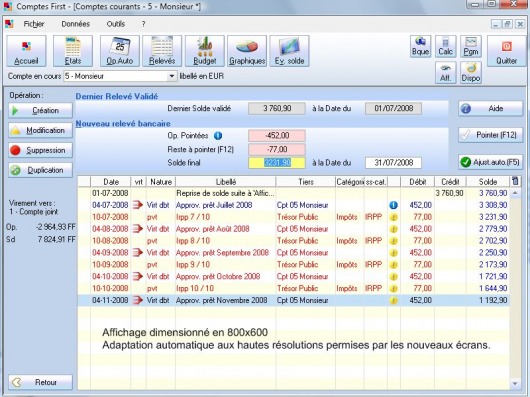The image size is (530, 397).
Task: Click yellow marker on Irpp 7 / 10 row
Action: 393,217
